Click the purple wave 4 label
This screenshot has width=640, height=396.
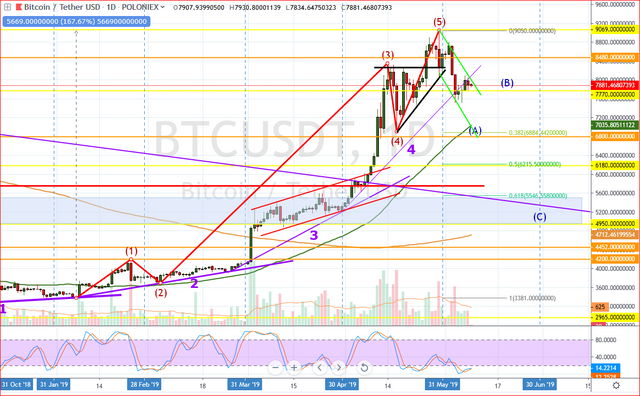point(411,149)
